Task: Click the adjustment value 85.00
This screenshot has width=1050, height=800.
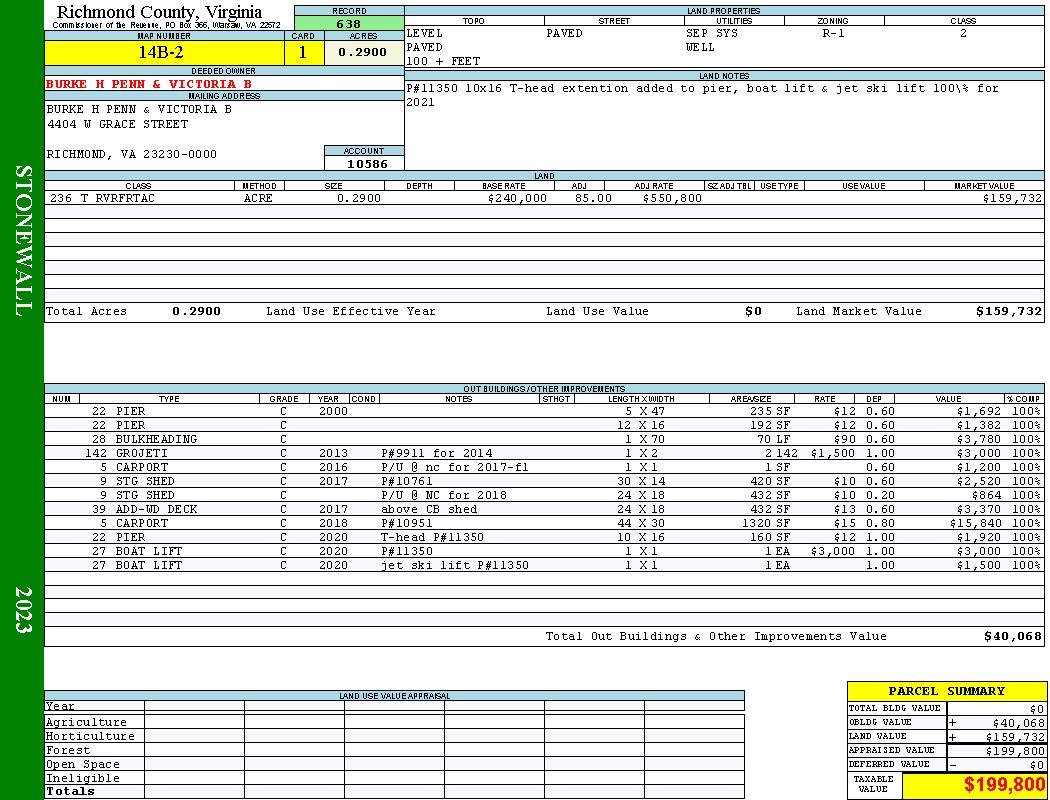Action: [x=593, y=199]
